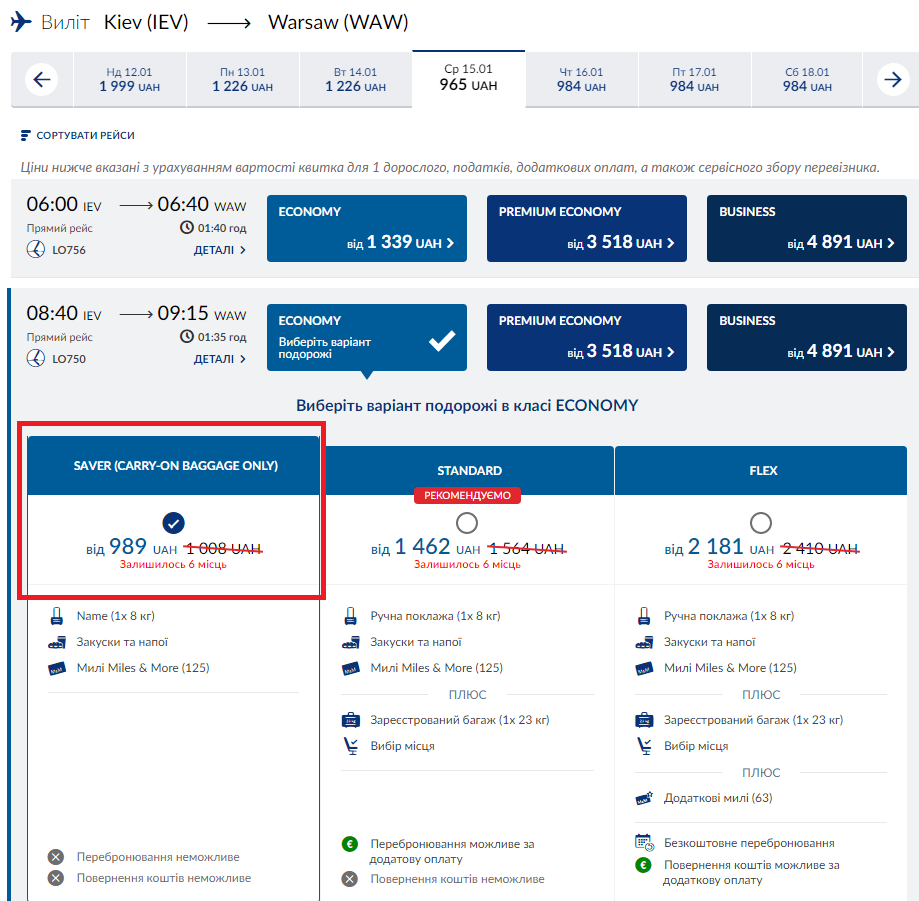
Task: Expand details for the 08:40 flight
Action: tap(219, 359)
